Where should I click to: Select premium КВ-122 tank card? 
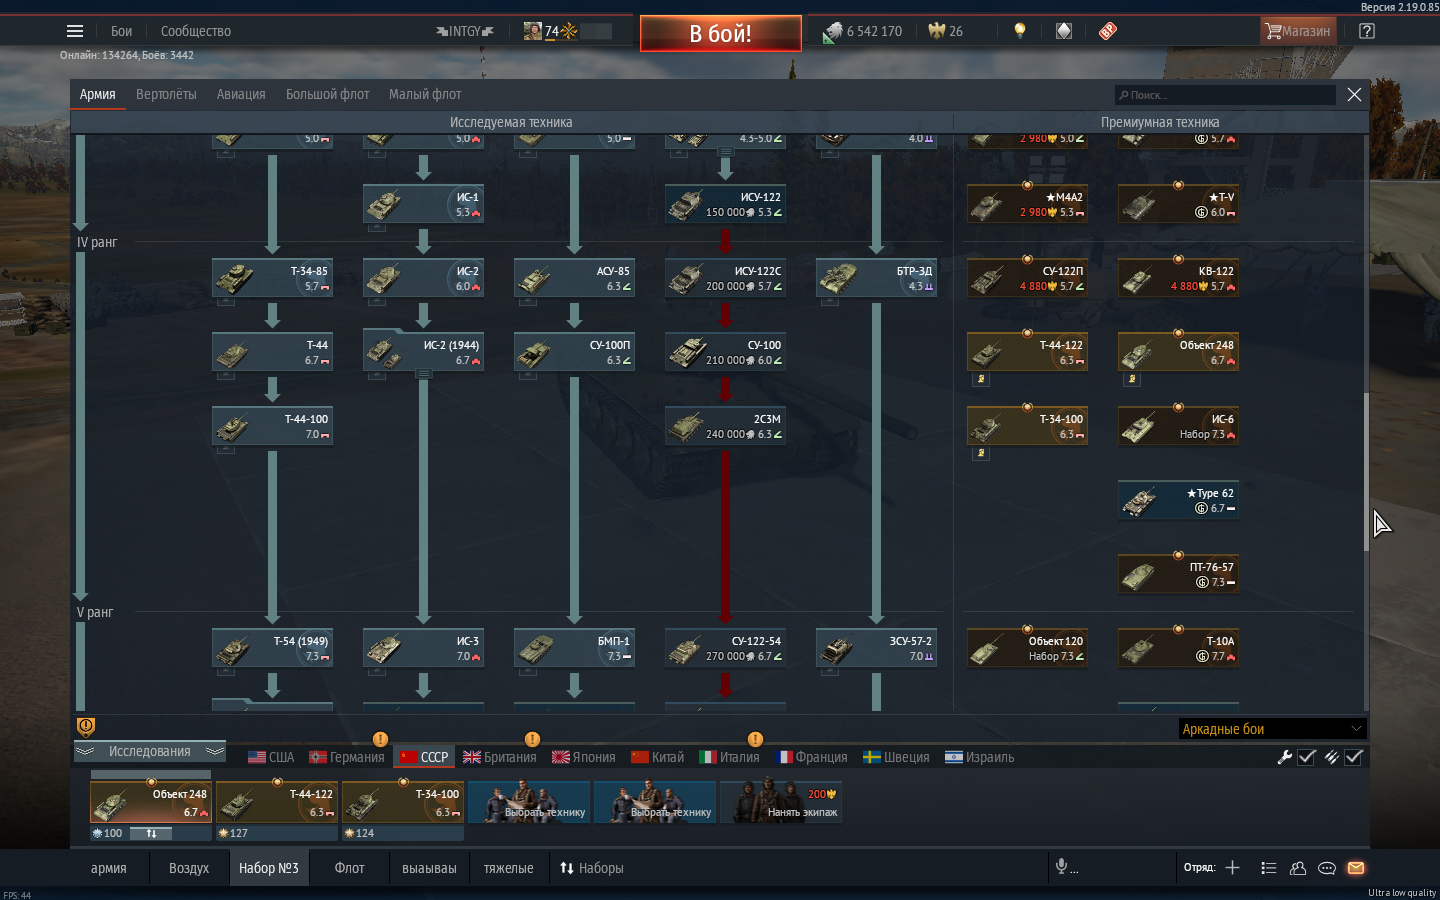[1178, 278]
